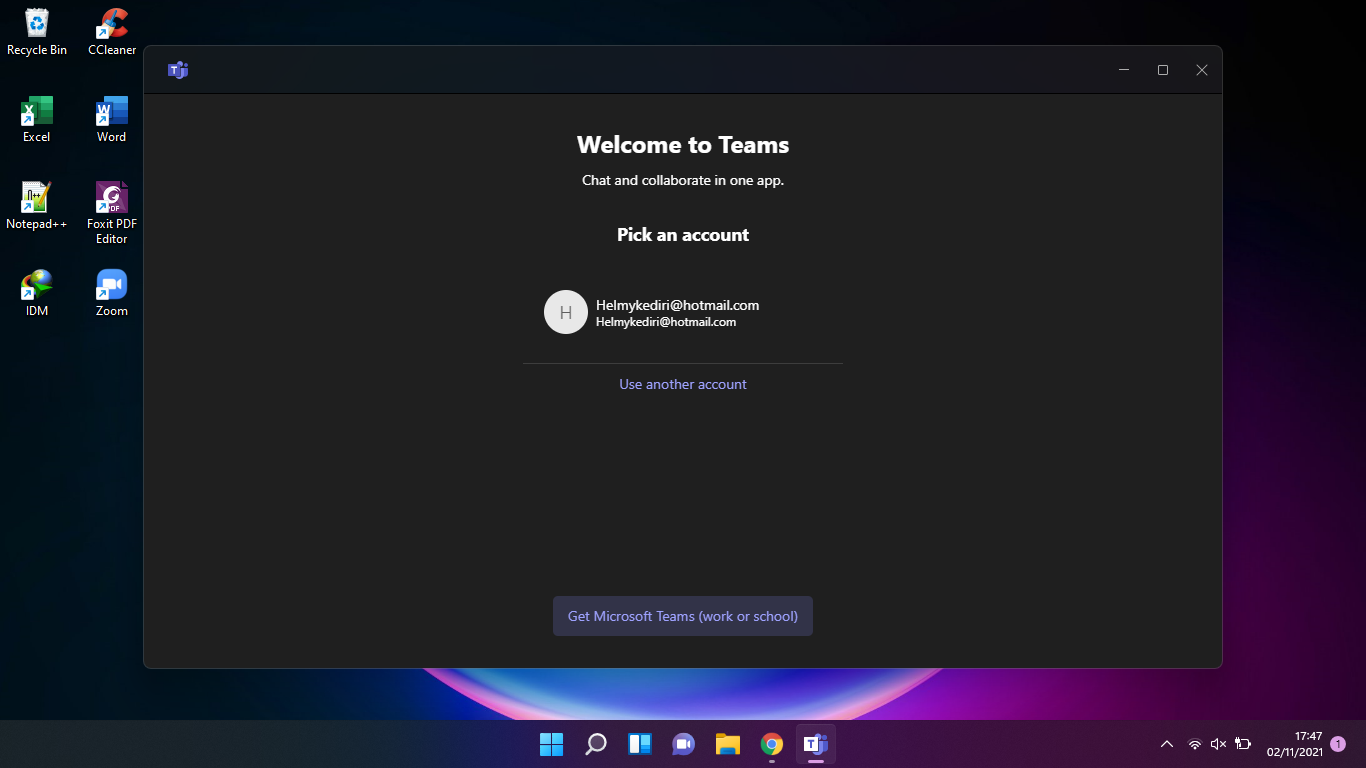Click Use another account link

click(x=683, y=384)
